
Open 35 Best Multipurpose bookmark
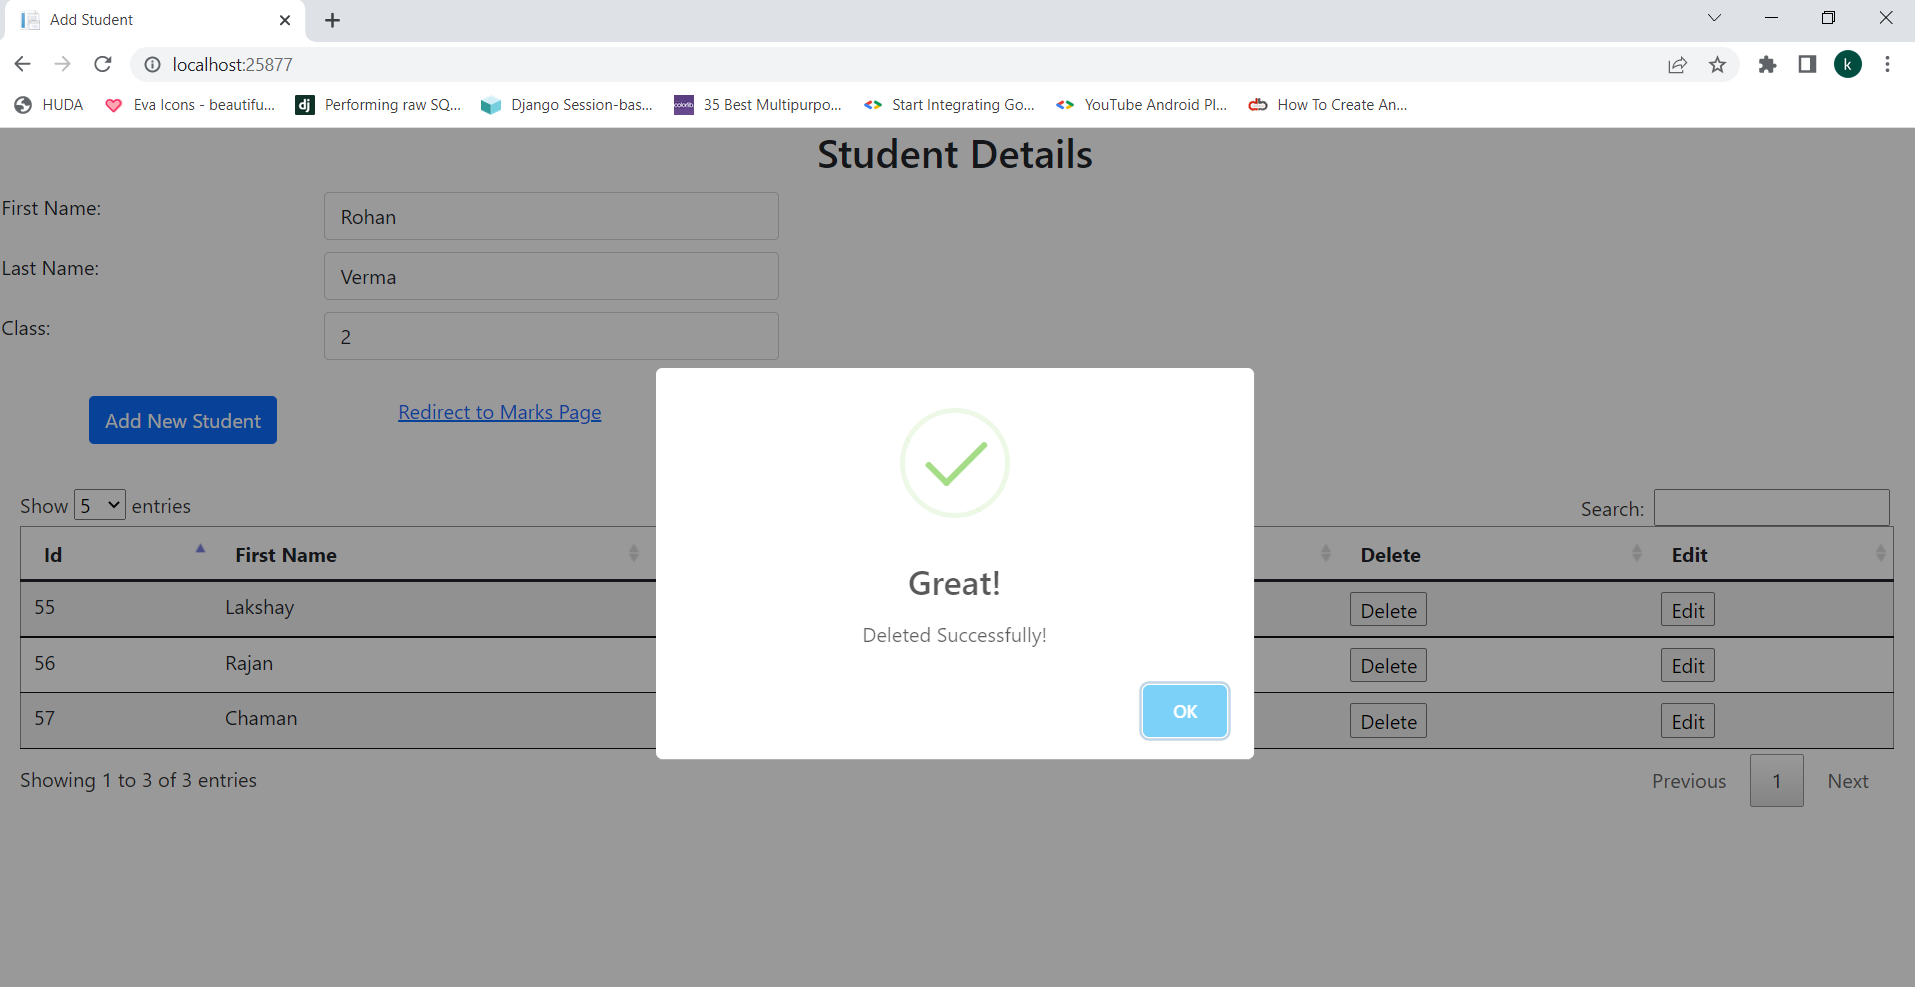click(x=758, y=105)
